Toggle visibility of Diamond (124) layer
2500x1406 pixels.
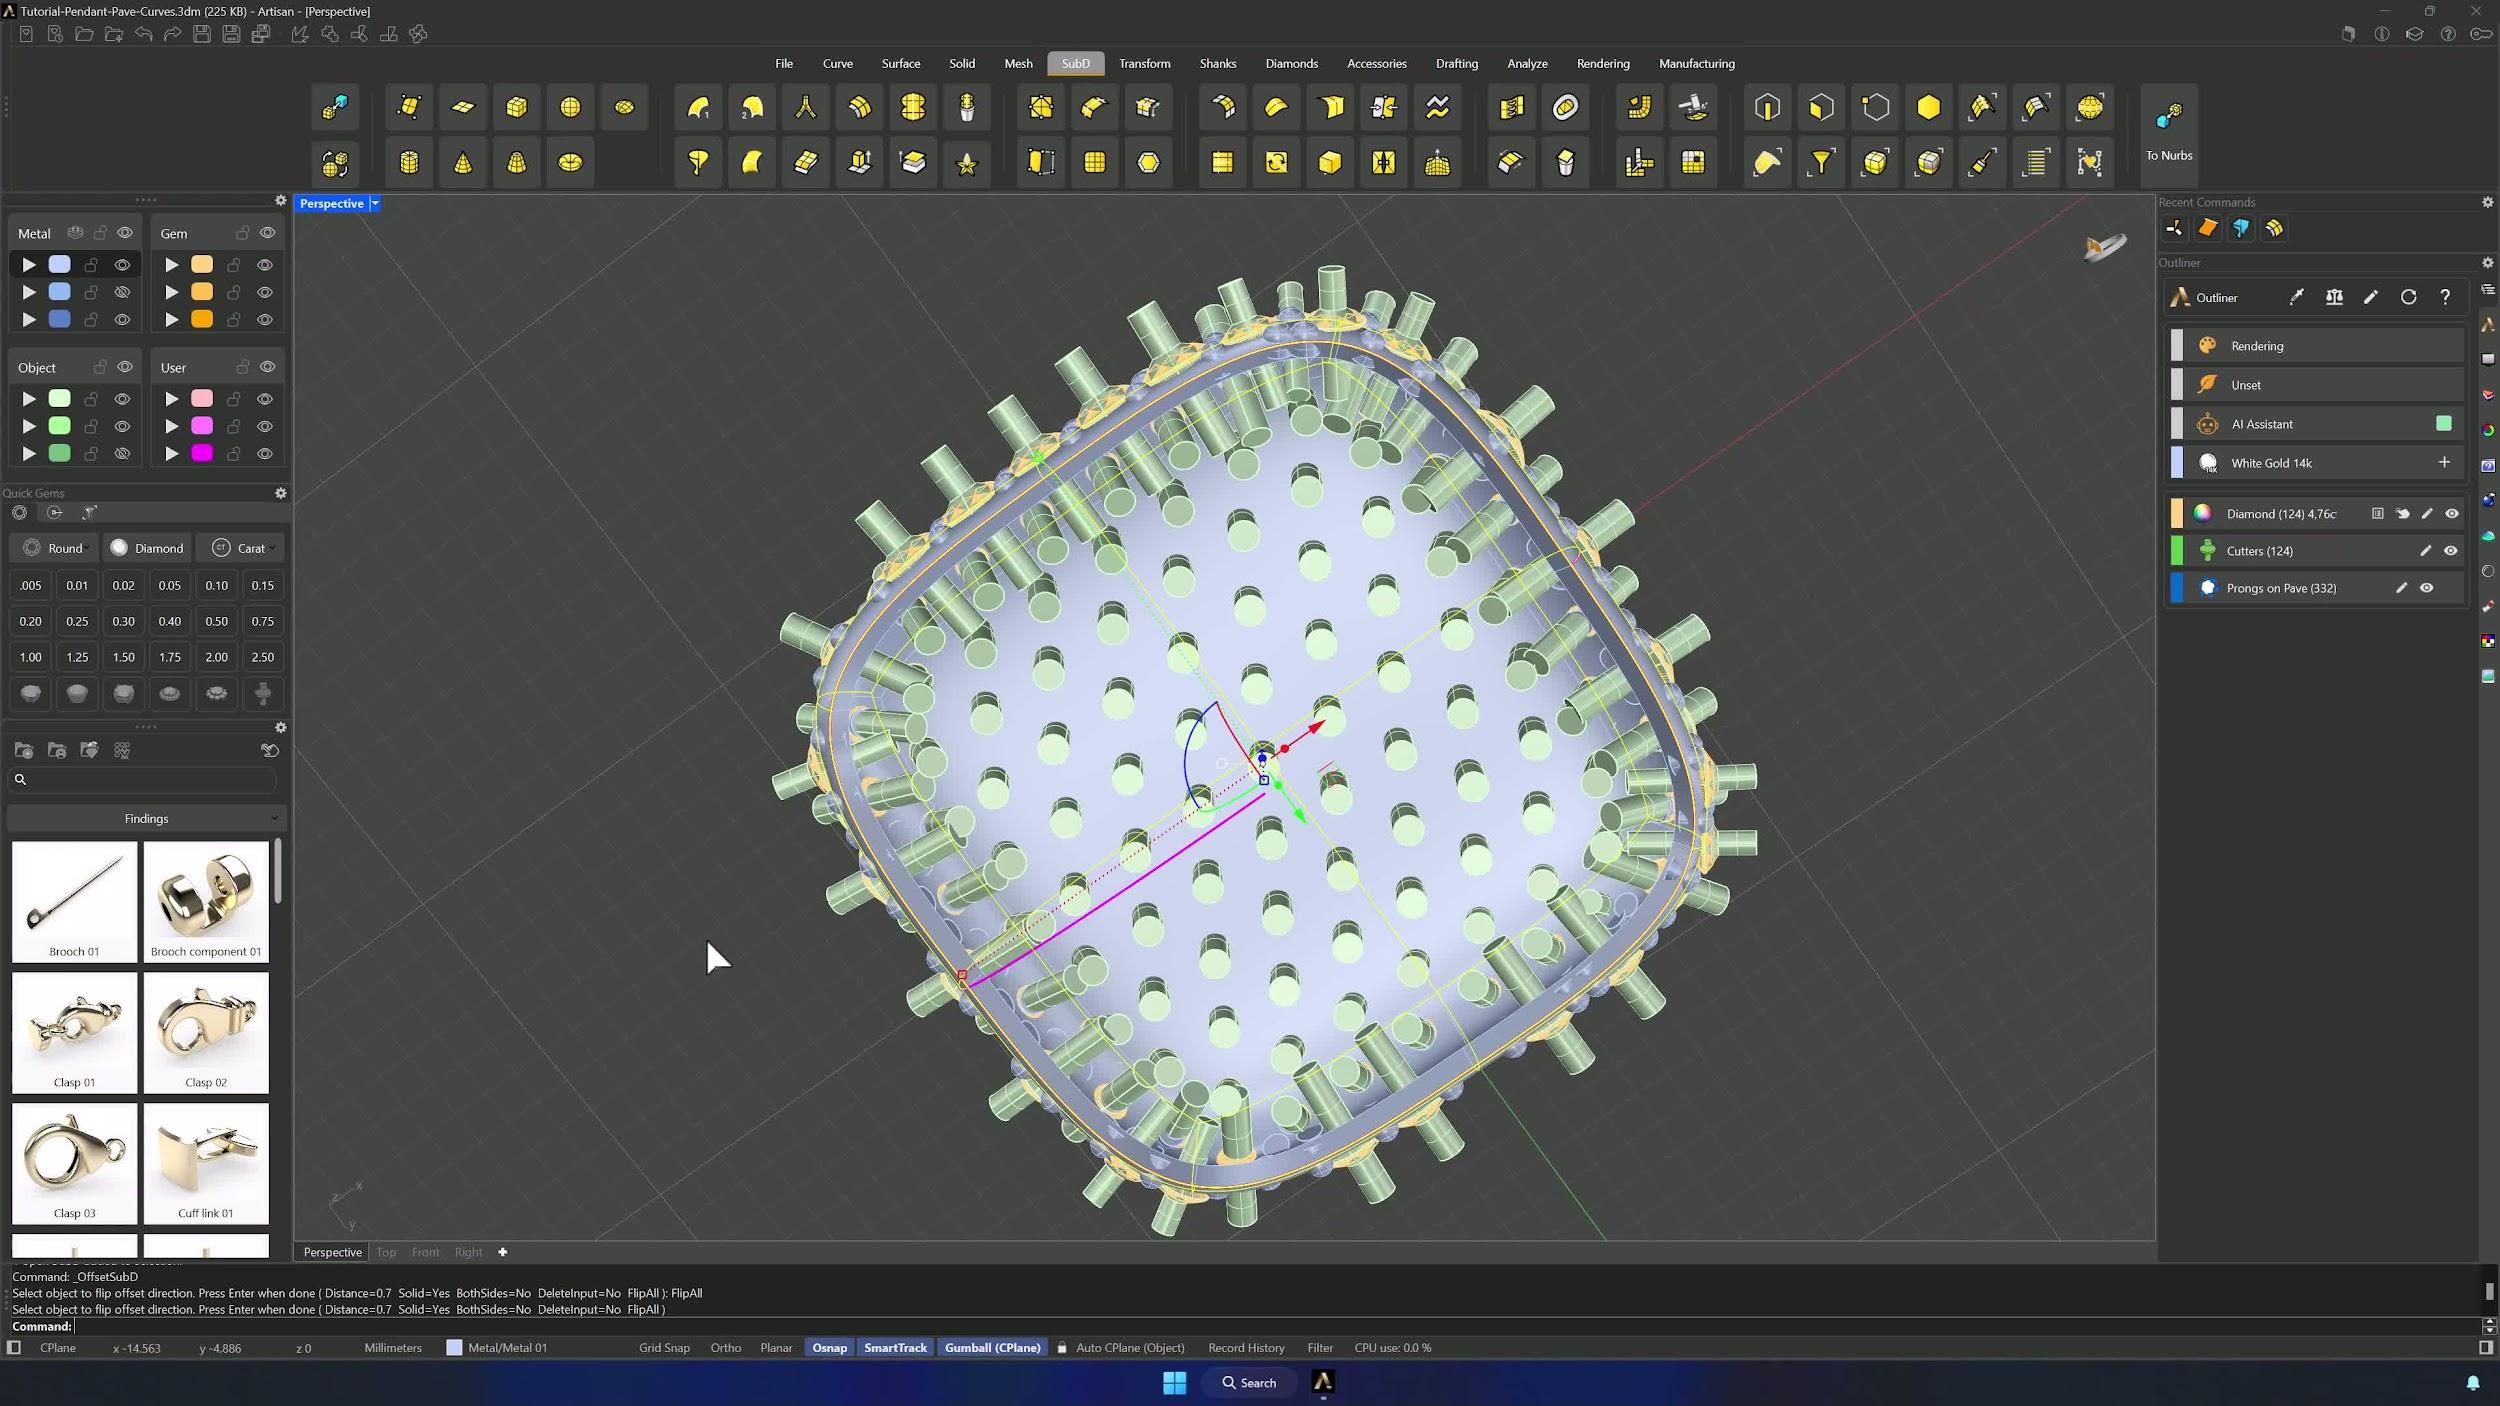[2452, 514]
